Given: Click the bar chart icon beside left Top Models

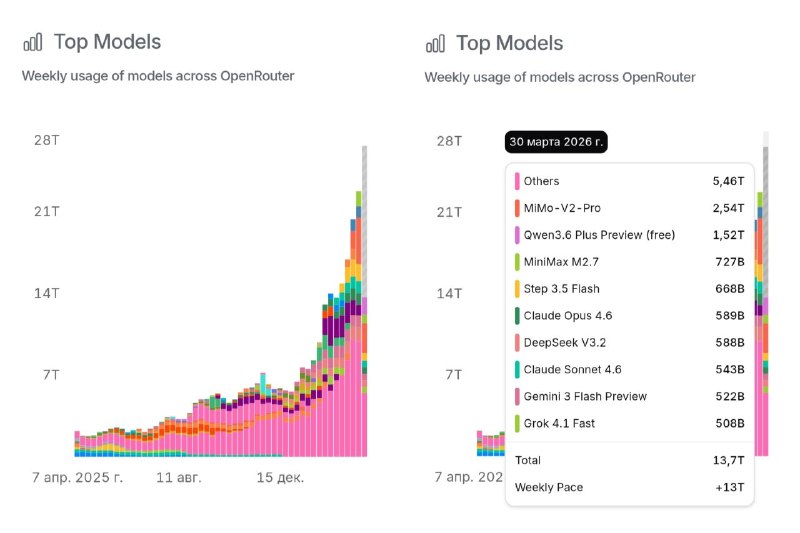Looking at the screenshot, I should pos(33,42).
